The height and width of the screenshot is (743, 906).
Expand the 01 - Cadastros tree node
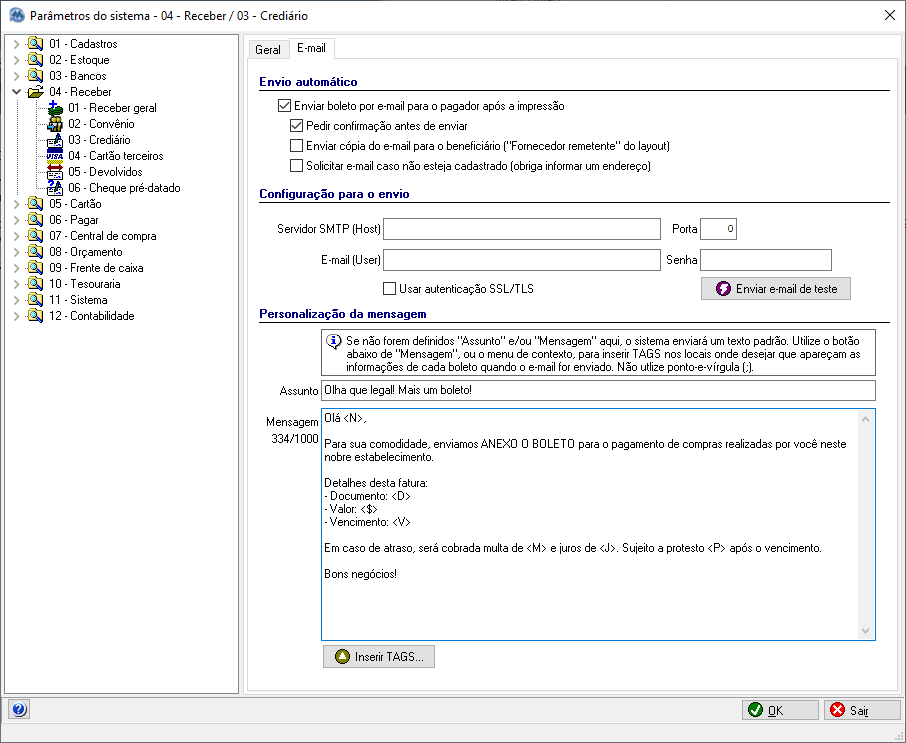pyautogui.click(x=16, y=44)
